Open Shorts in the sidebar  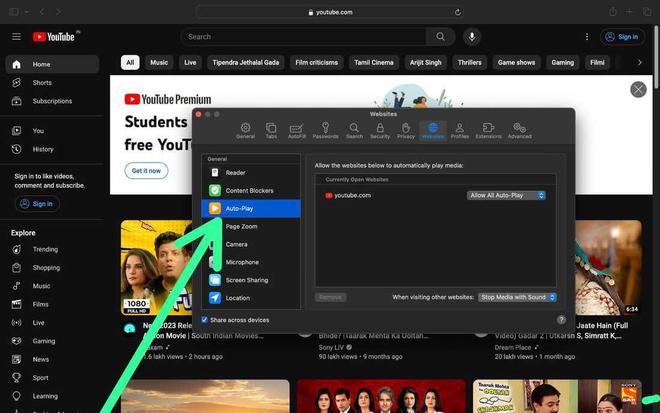click(x=52, y=83)
